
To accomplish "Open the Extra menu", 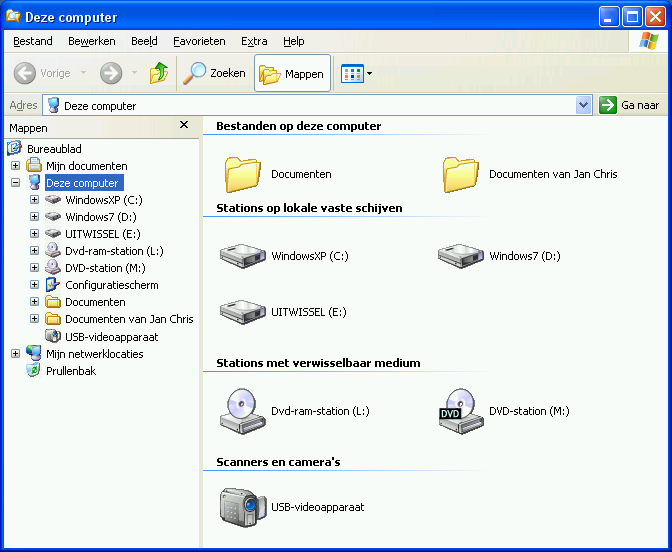I will click(254, 41).
